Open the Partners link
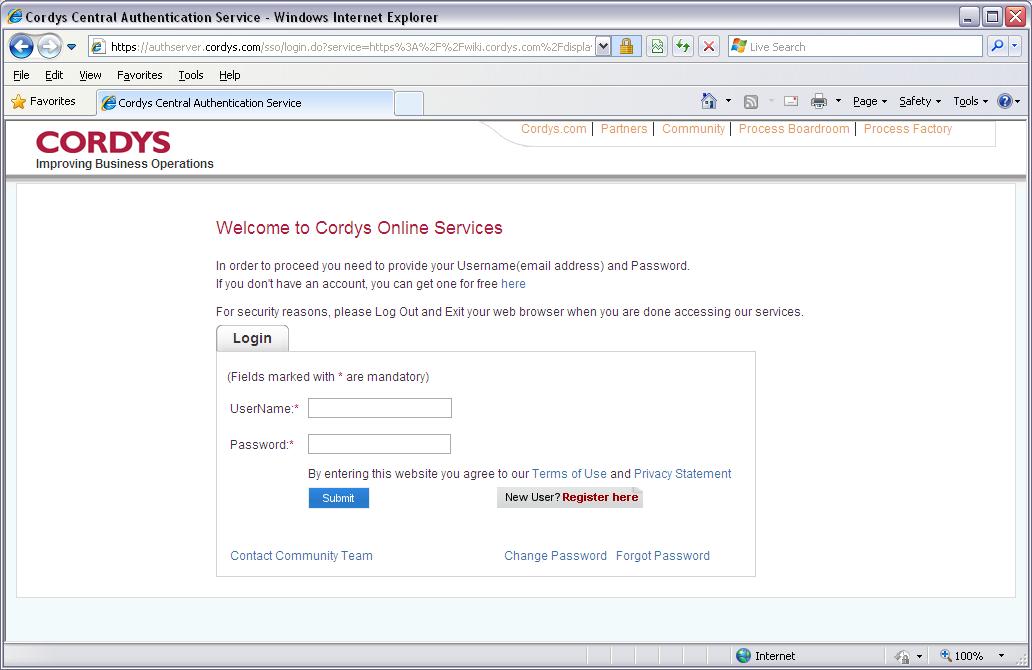 (x=624, y=129)
